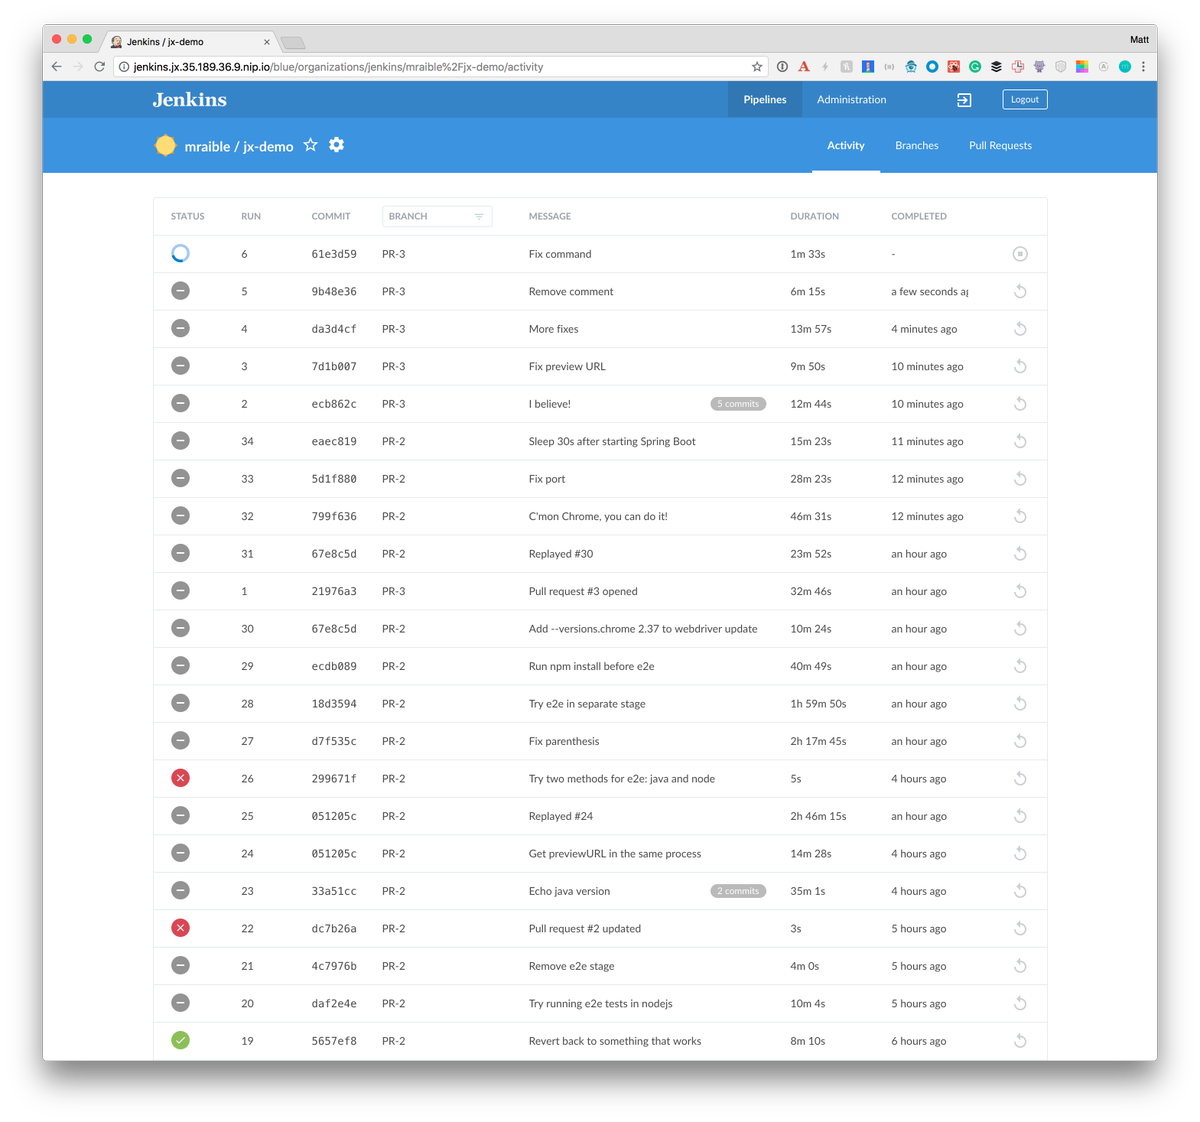The height and width of the screenshot is (1122, 1200).
Task: Open the 'Fix command' run row
Action: point(600,254)
